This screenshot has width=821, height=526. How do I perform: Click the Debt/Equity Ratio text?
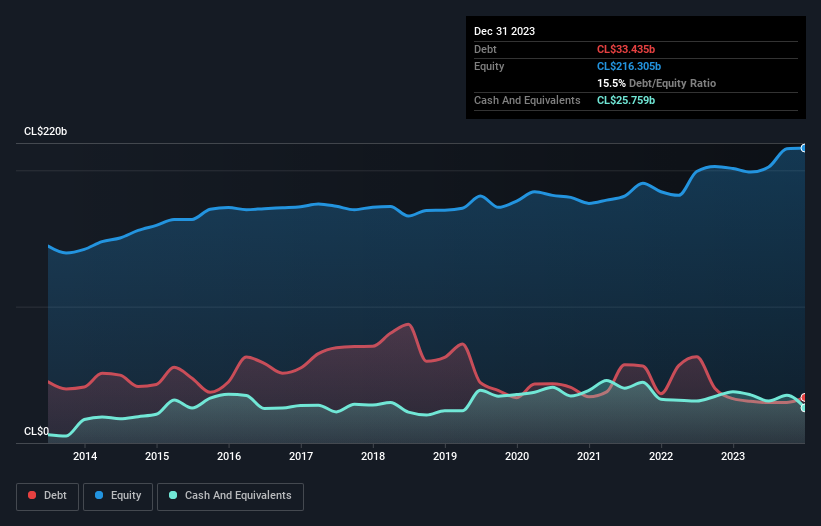pyautogui.click(x=672, y=83)
